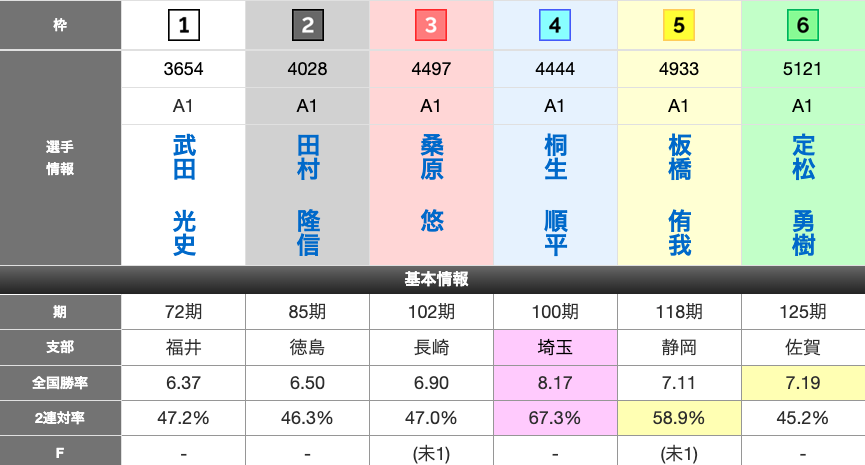Click the pink 8.17 national win rate
The height and width of the screenshot is (465, 865).
click(555, 383)
